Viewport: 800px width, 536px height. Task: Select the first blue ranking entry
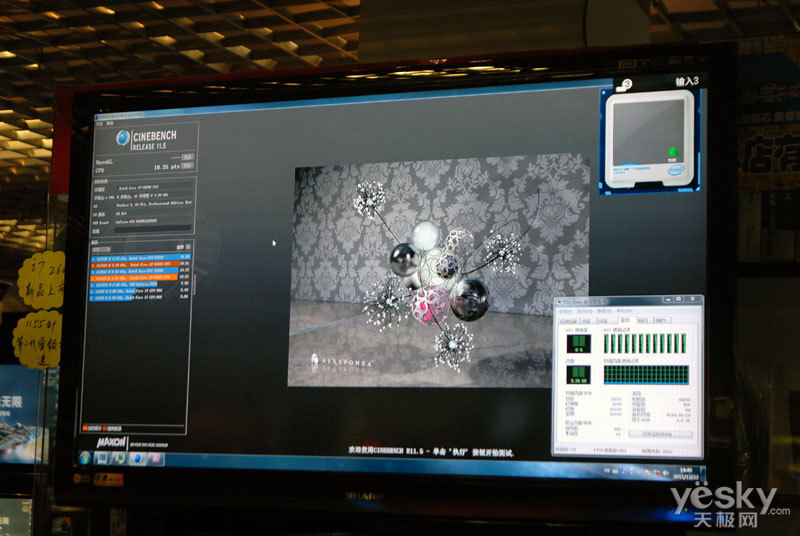(140, 258)
